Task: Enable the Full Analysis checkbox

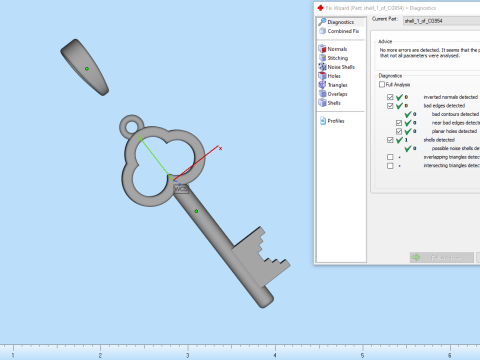Action: tap(382, 84)
